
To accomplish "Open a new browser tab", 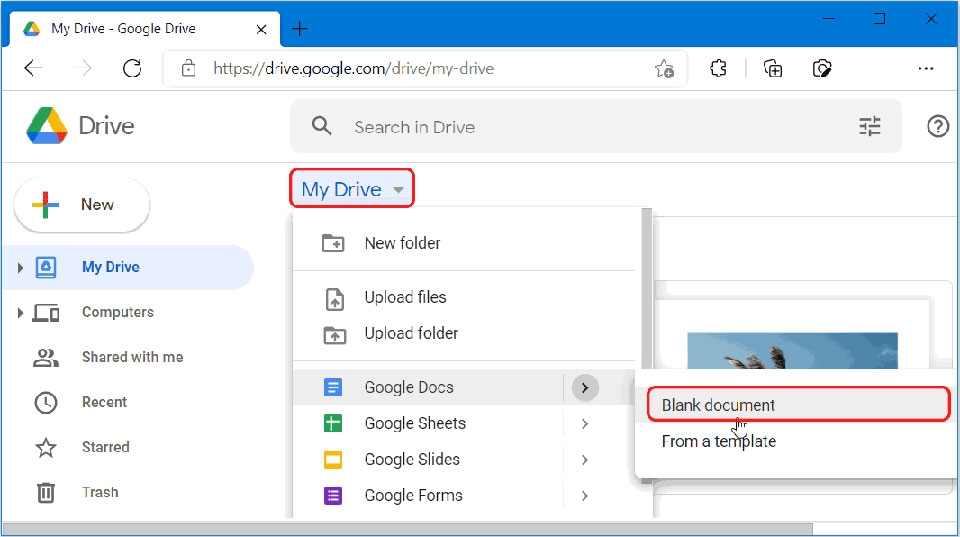I will click(x=299, y=29).
